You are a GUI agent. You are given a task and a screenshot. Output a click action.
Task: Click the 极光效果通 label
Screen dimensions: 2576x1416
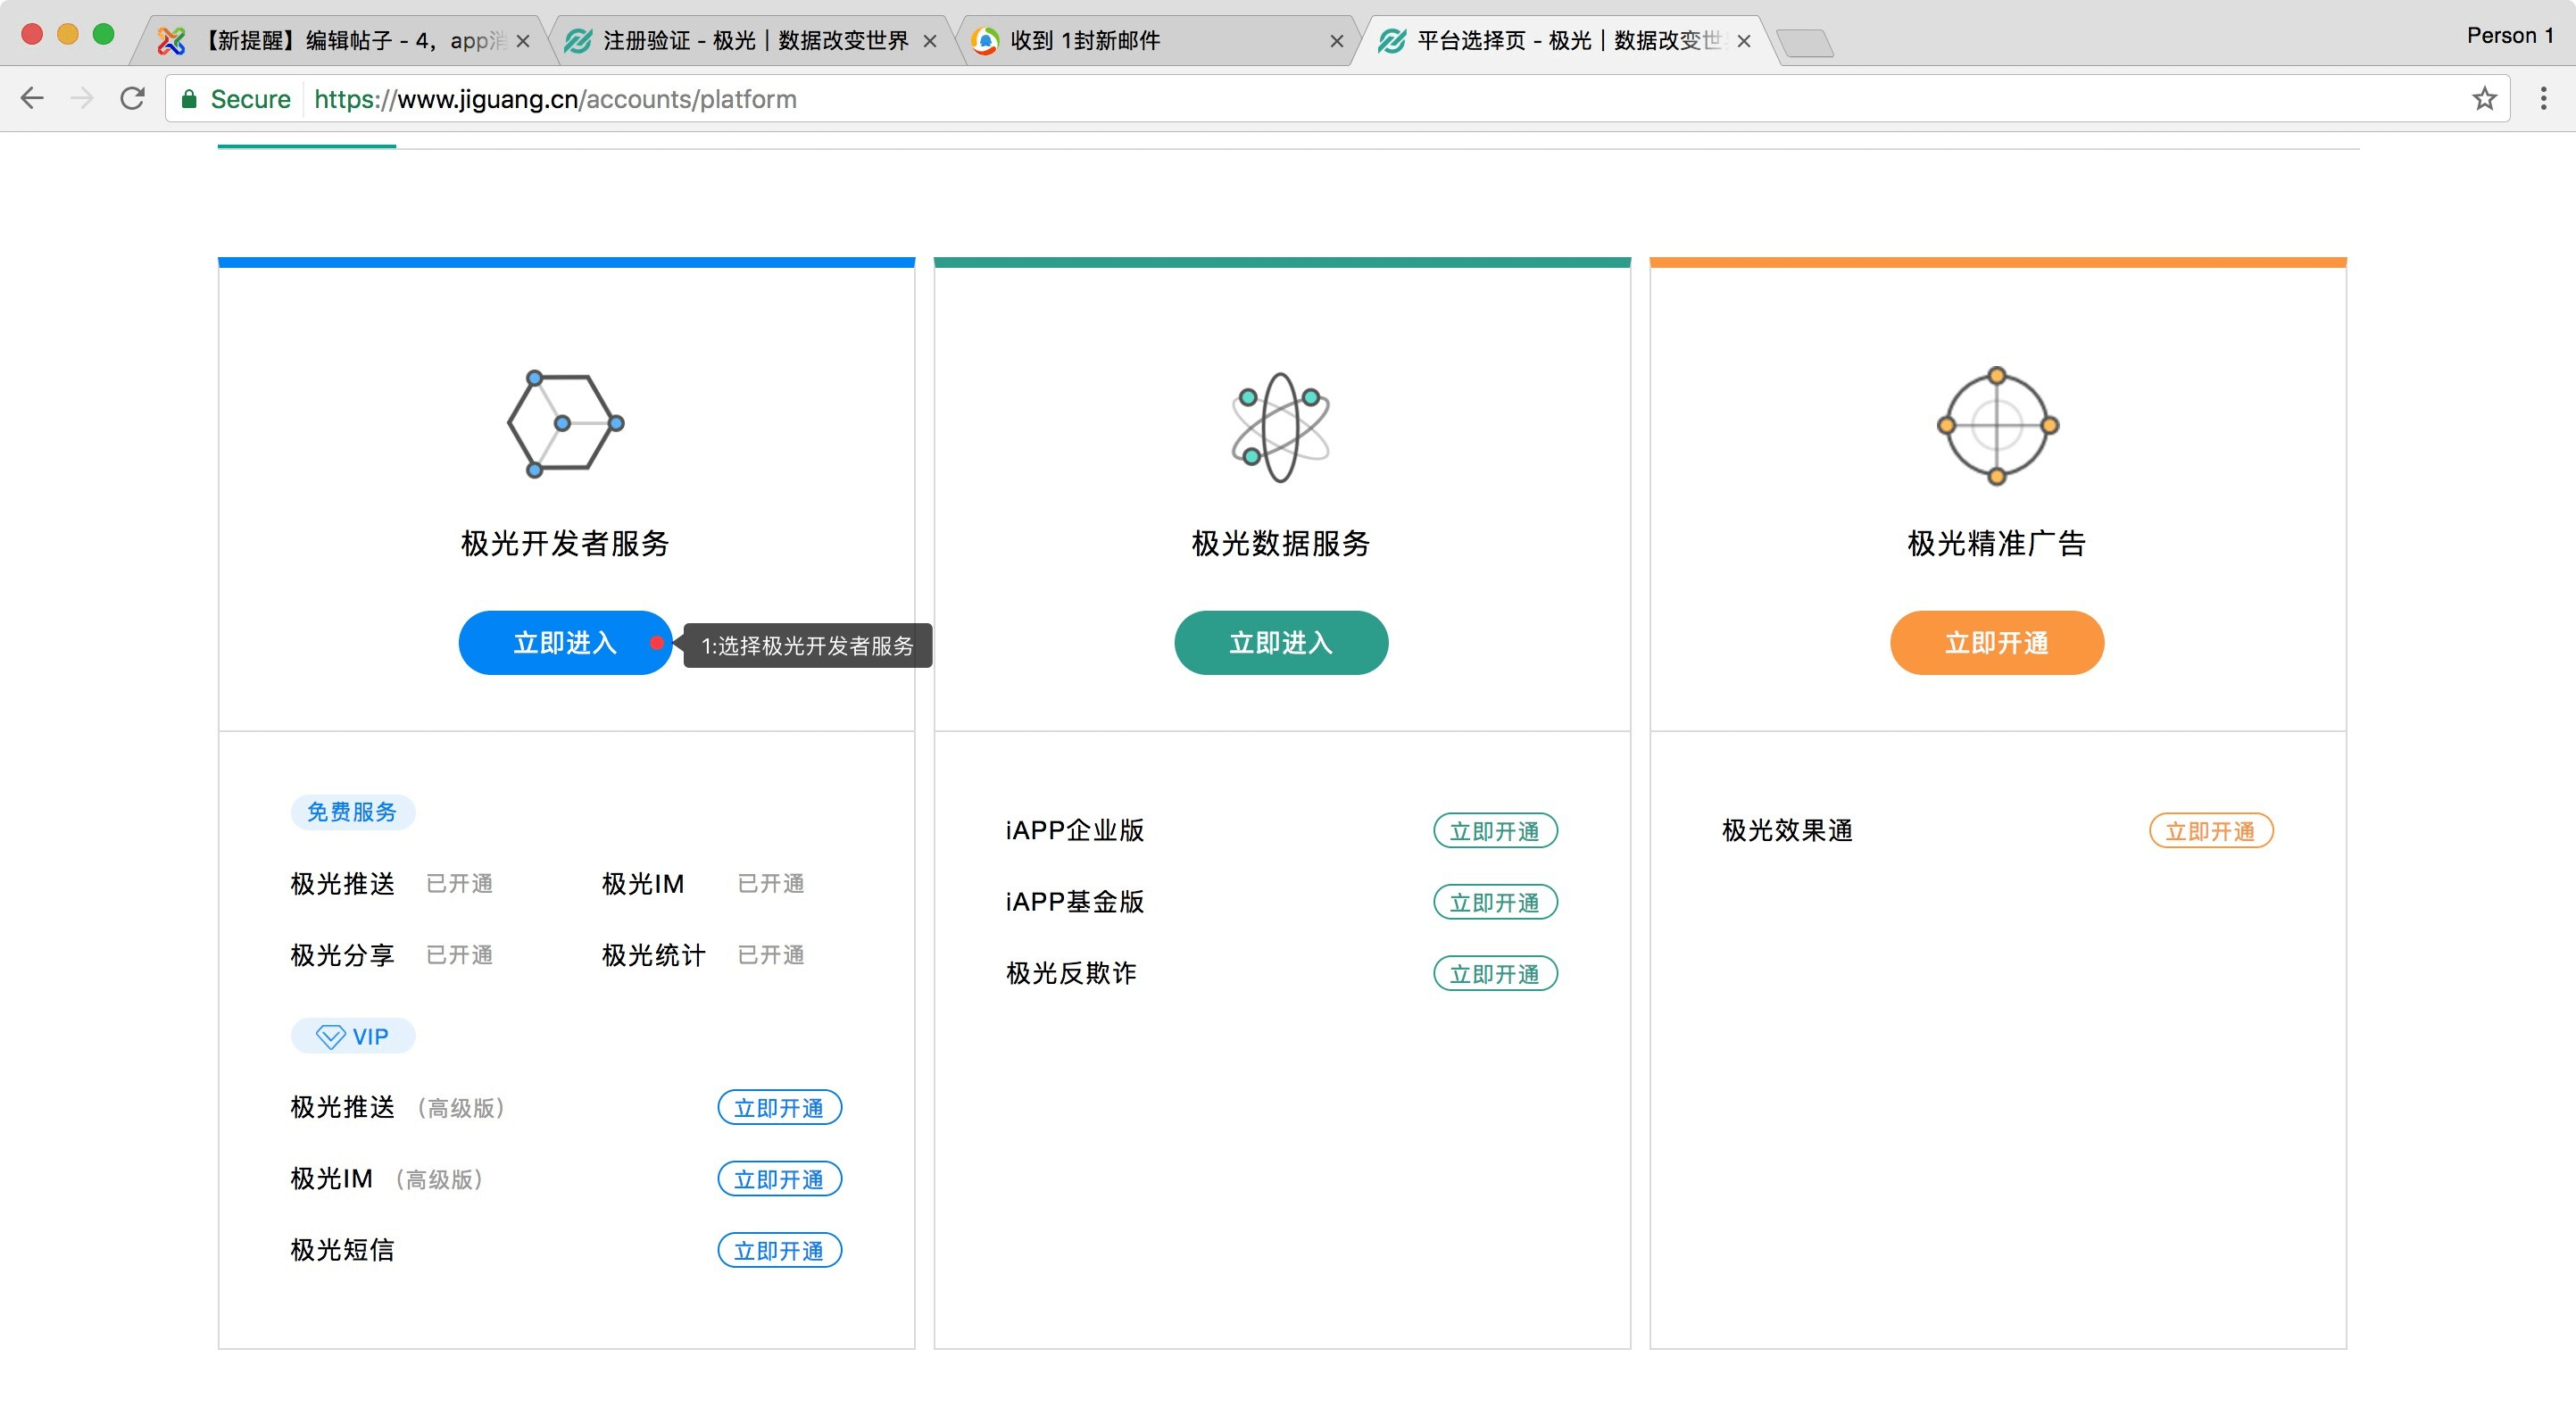pos(1787,831)
